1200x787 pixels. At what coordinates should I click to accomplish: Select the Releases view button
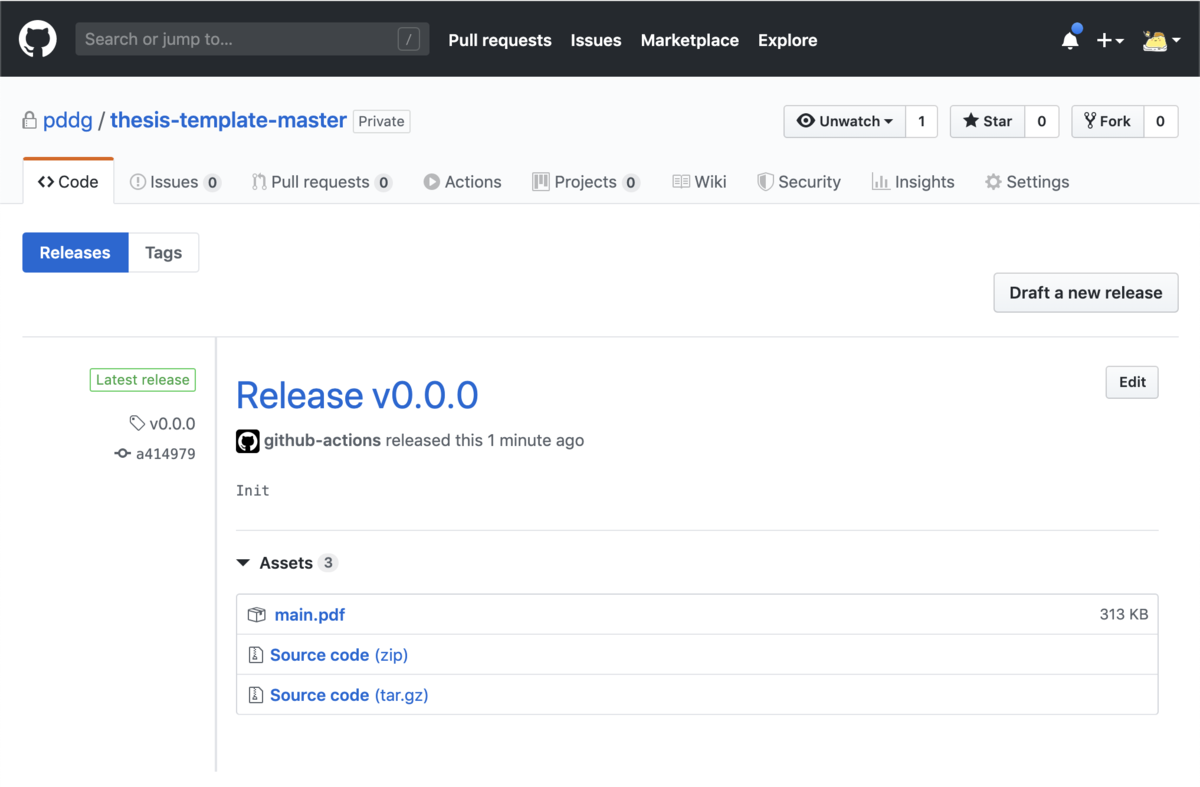tap(75, 252)
